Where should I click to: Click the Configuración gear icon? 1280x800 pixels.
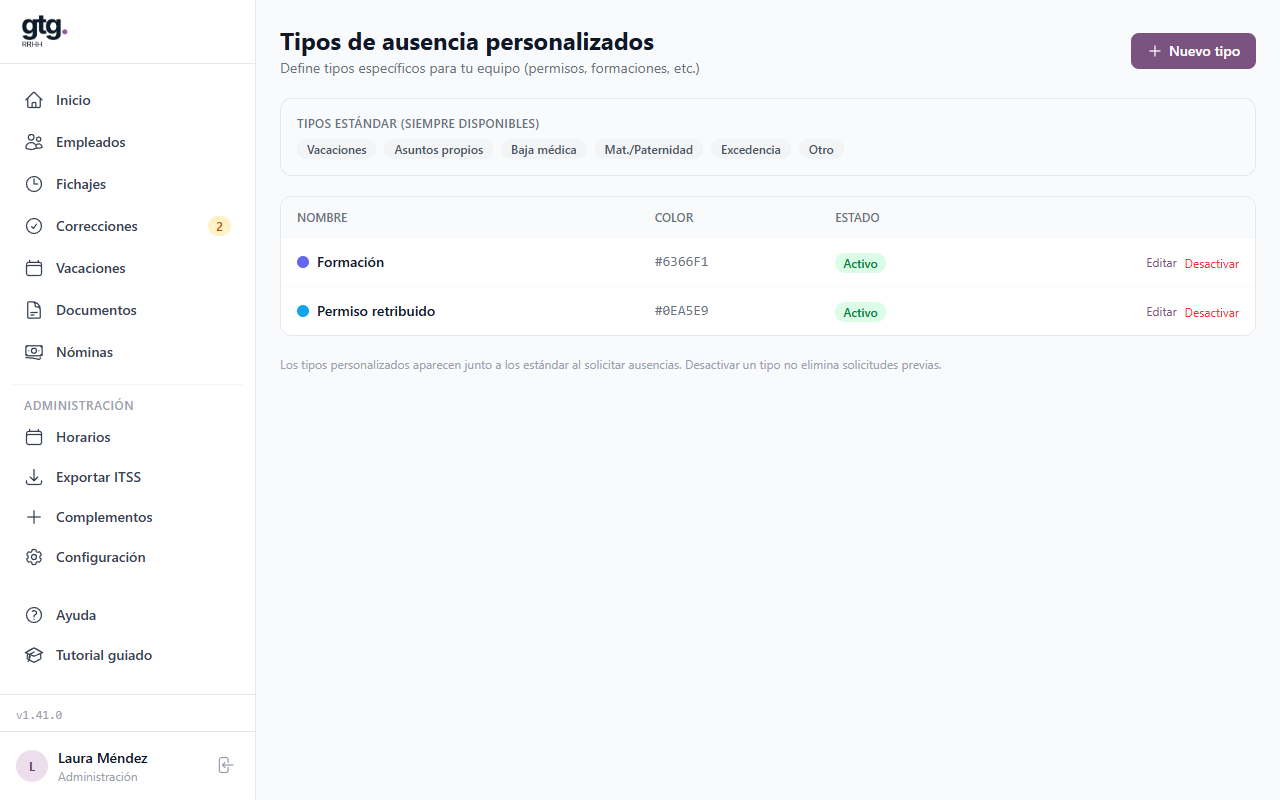point(34,557)
